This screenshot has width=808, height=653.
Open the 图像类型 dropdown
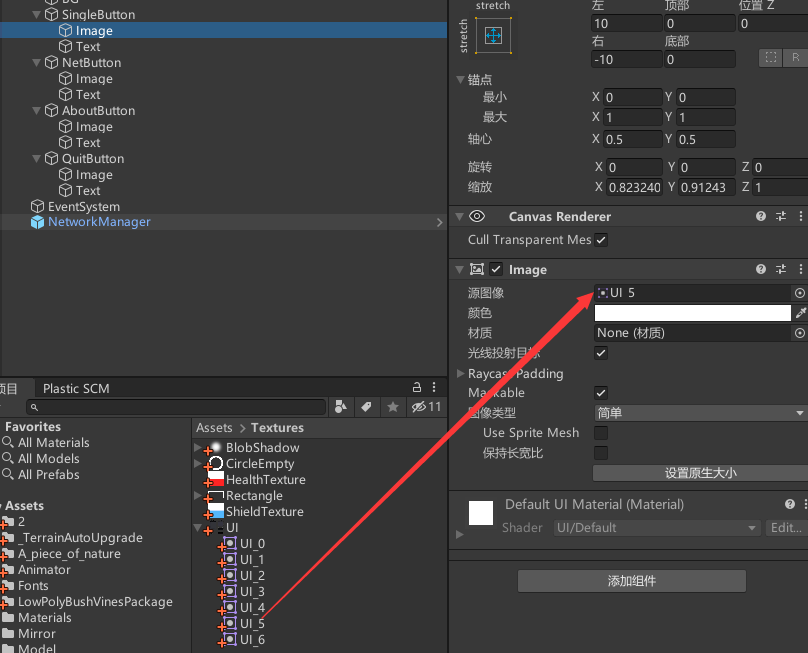699,413
